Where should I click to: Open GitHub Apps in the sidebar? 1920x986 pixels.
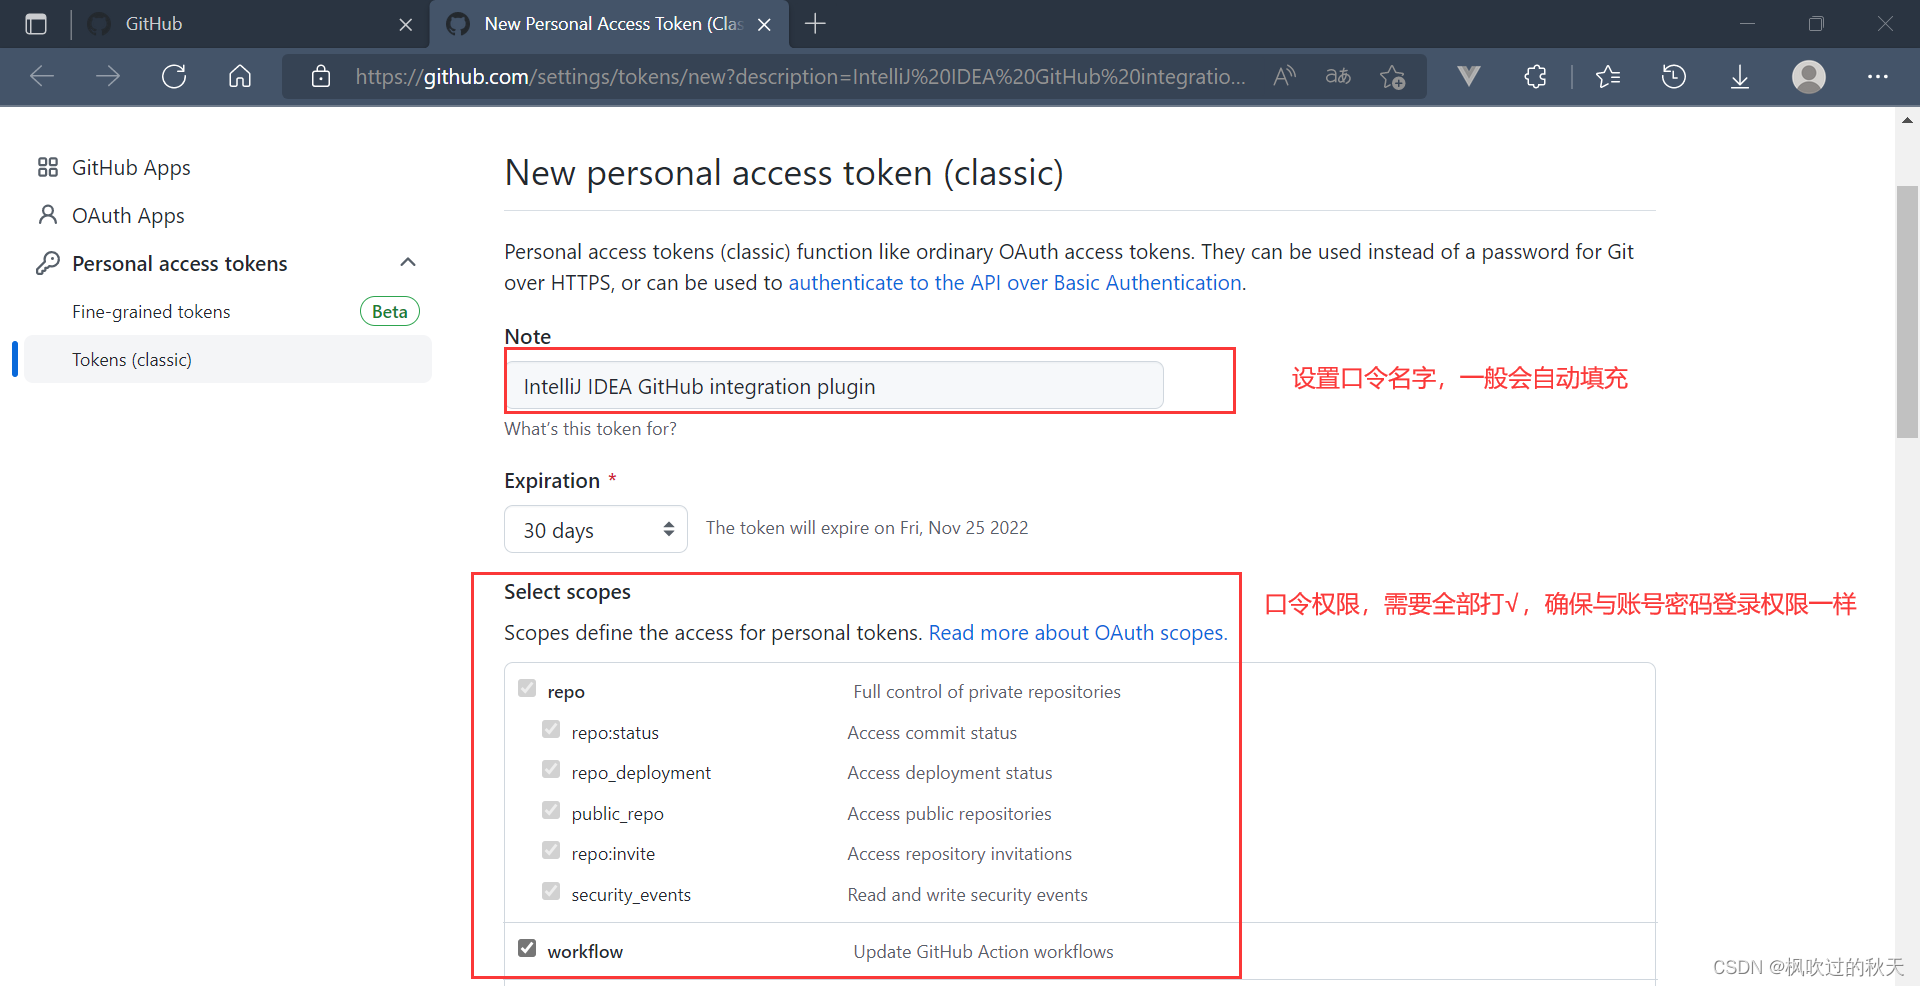[x=131, y=168]
